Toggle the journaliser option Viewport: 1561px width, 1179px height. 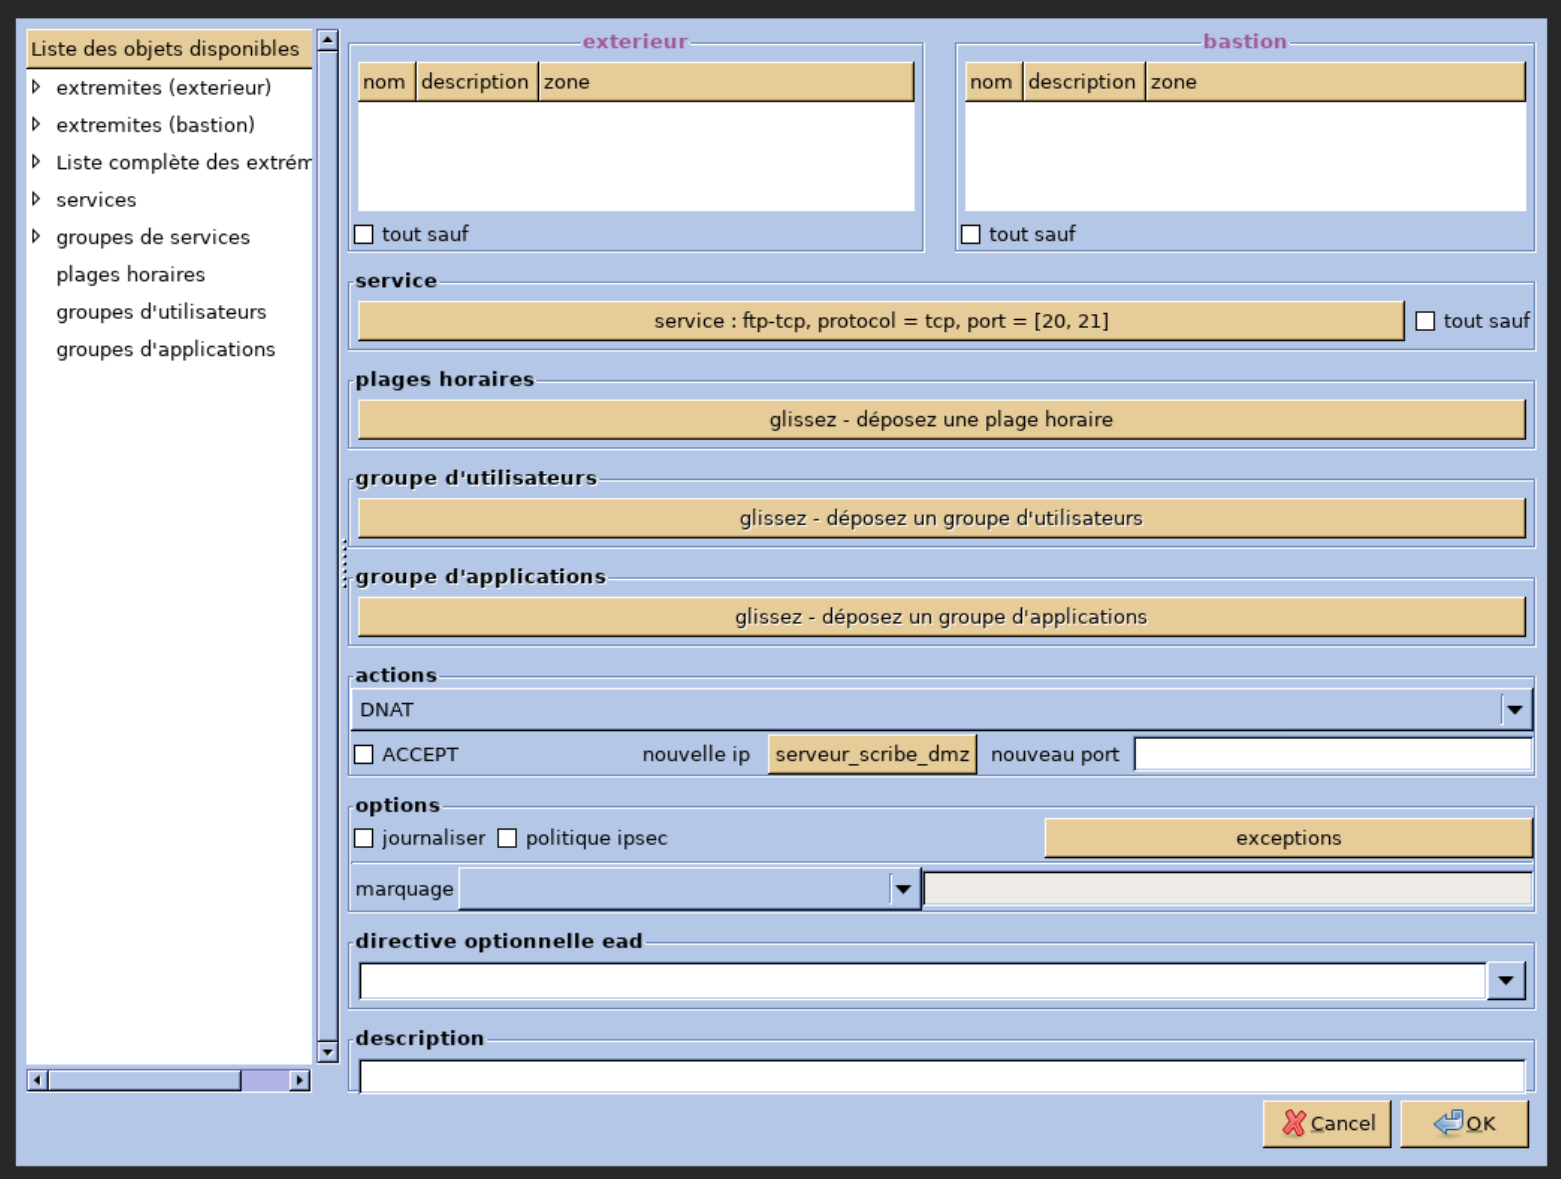click(364, 838)
